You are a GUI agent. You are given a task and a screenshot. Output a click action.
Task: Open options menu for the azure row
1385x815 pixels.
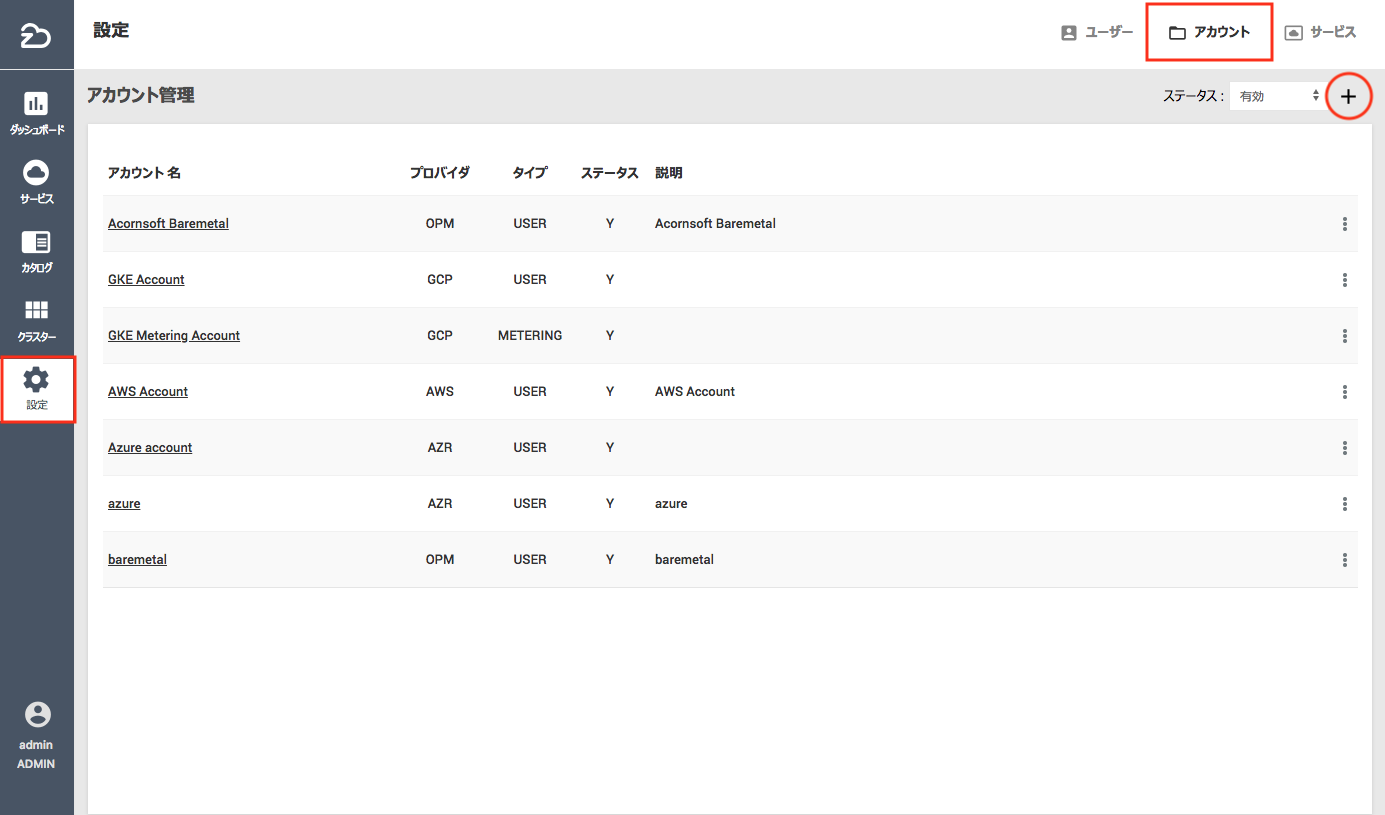(1345, 504)
